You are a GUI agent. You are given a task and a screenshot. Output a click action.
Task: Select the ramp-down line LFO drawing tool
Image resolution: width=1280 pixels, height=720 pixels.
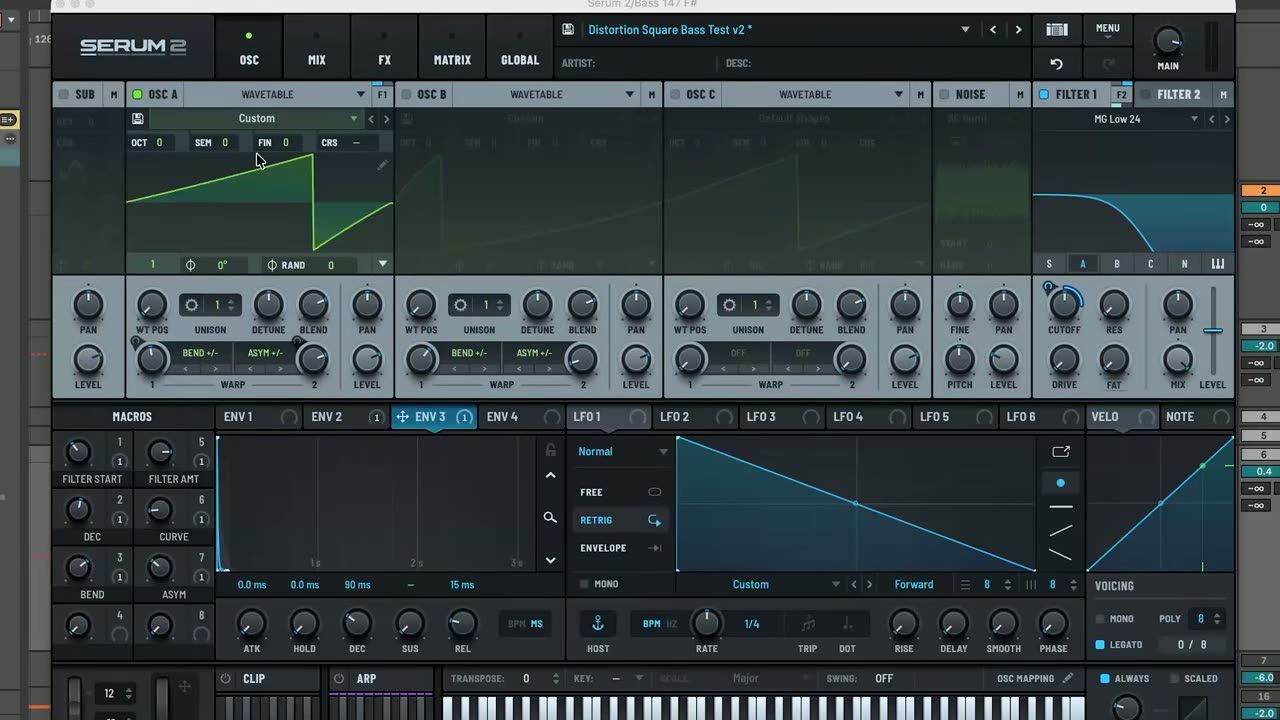click(x=1060, y=554)
